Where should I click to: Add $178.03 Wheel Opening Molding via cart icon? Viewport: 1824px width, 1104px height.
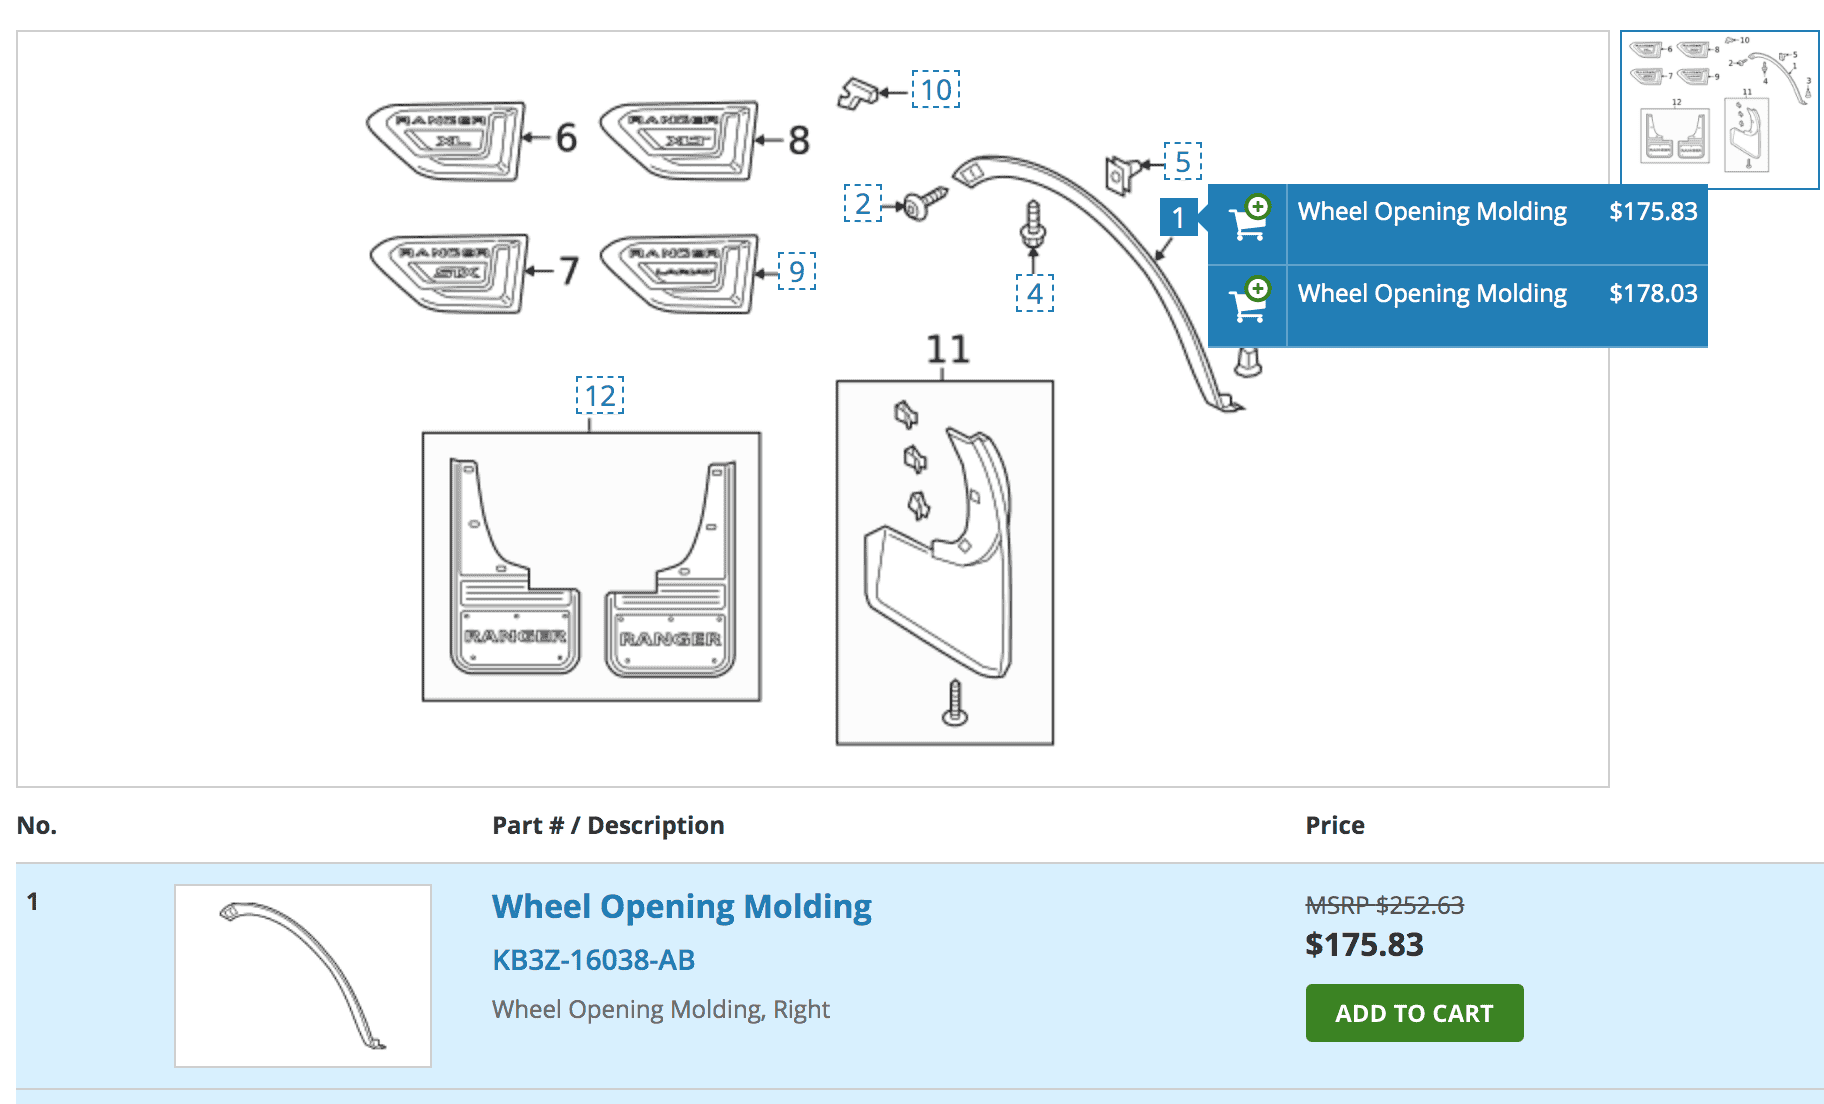[1248, 300]
